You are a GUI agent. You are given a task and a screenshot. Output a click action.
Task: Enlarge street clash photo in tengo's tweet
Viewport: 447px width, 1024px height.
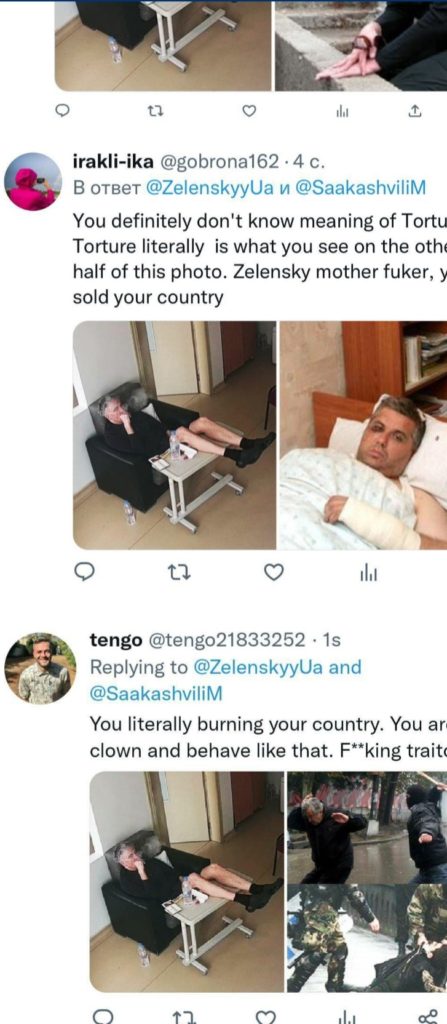pyautogui.click(x=367, y=827)
